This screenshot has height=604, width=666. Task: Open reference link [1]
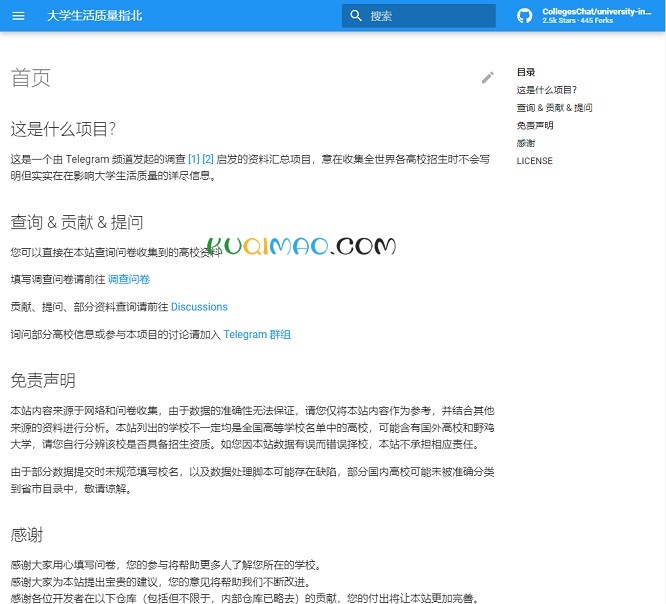coord(194,159)
